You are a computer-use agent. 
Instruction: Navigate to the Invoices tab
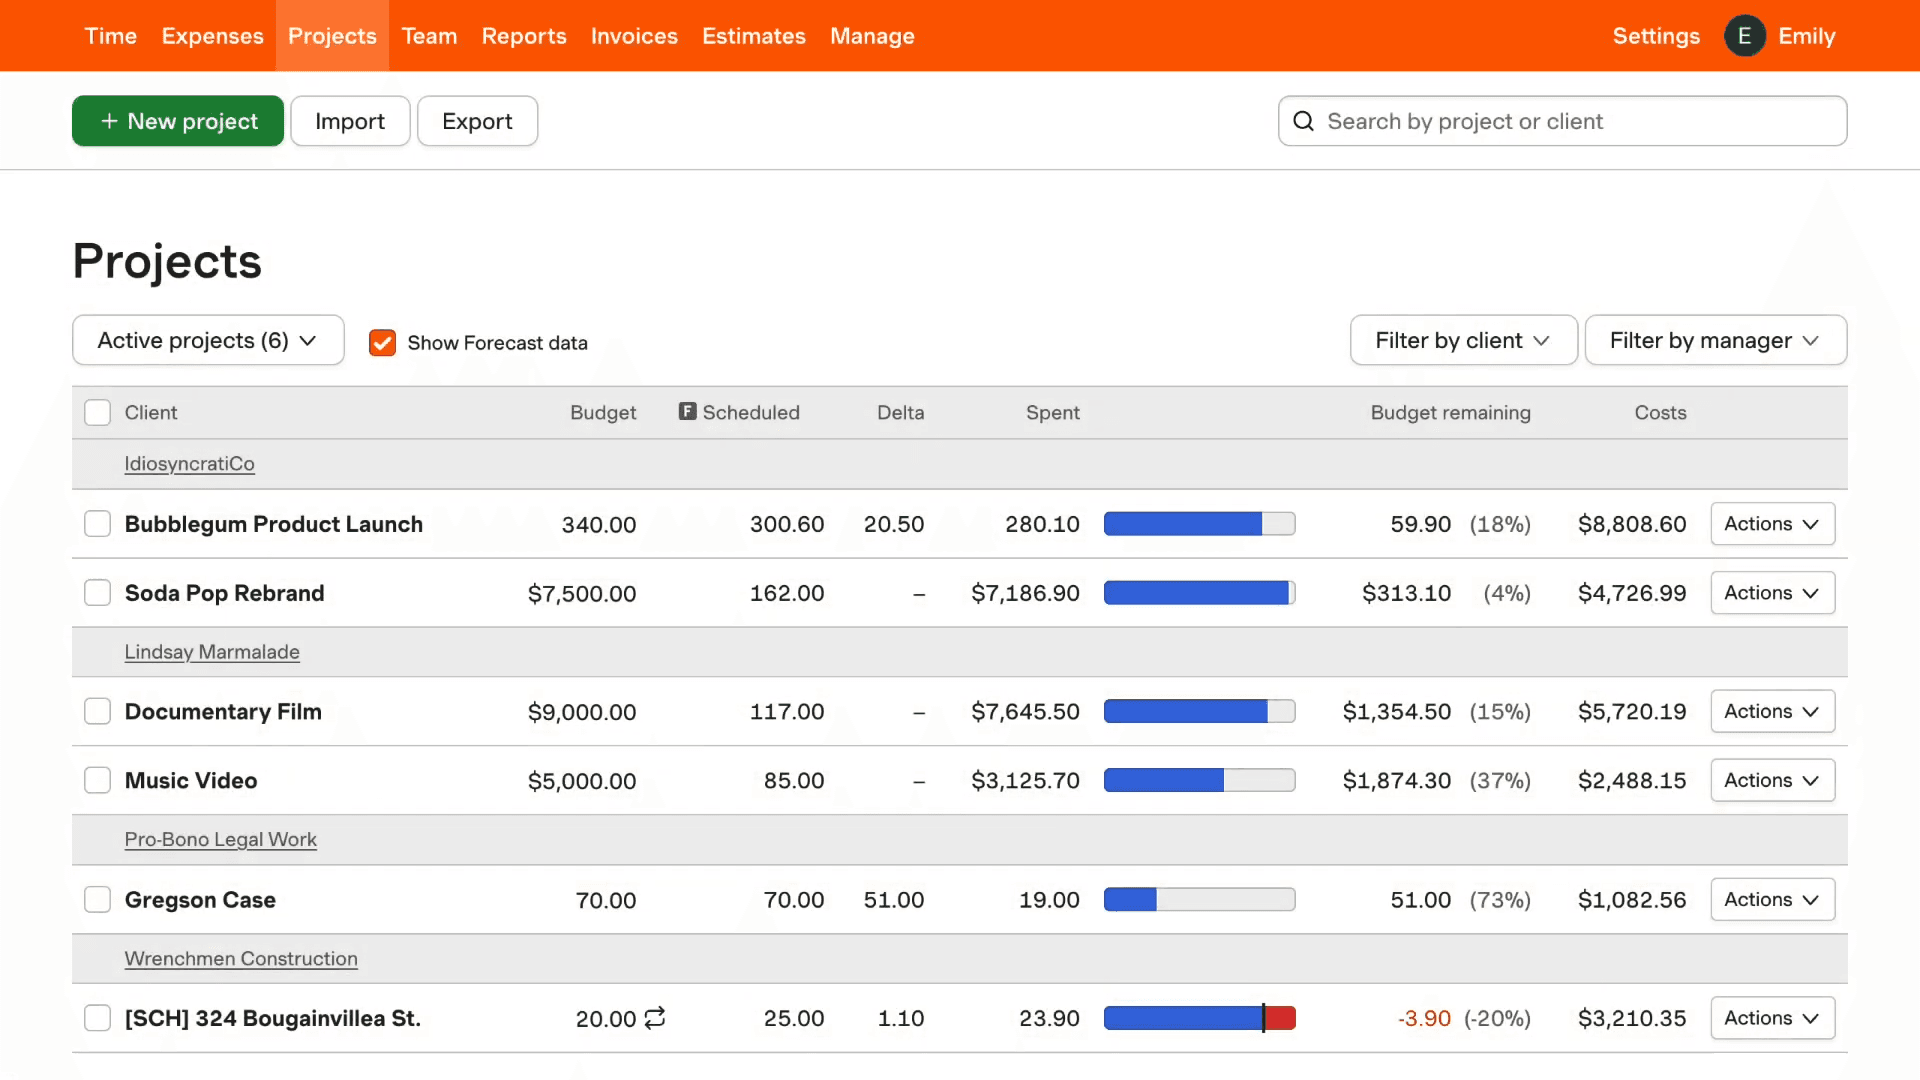tap(634, 36)
